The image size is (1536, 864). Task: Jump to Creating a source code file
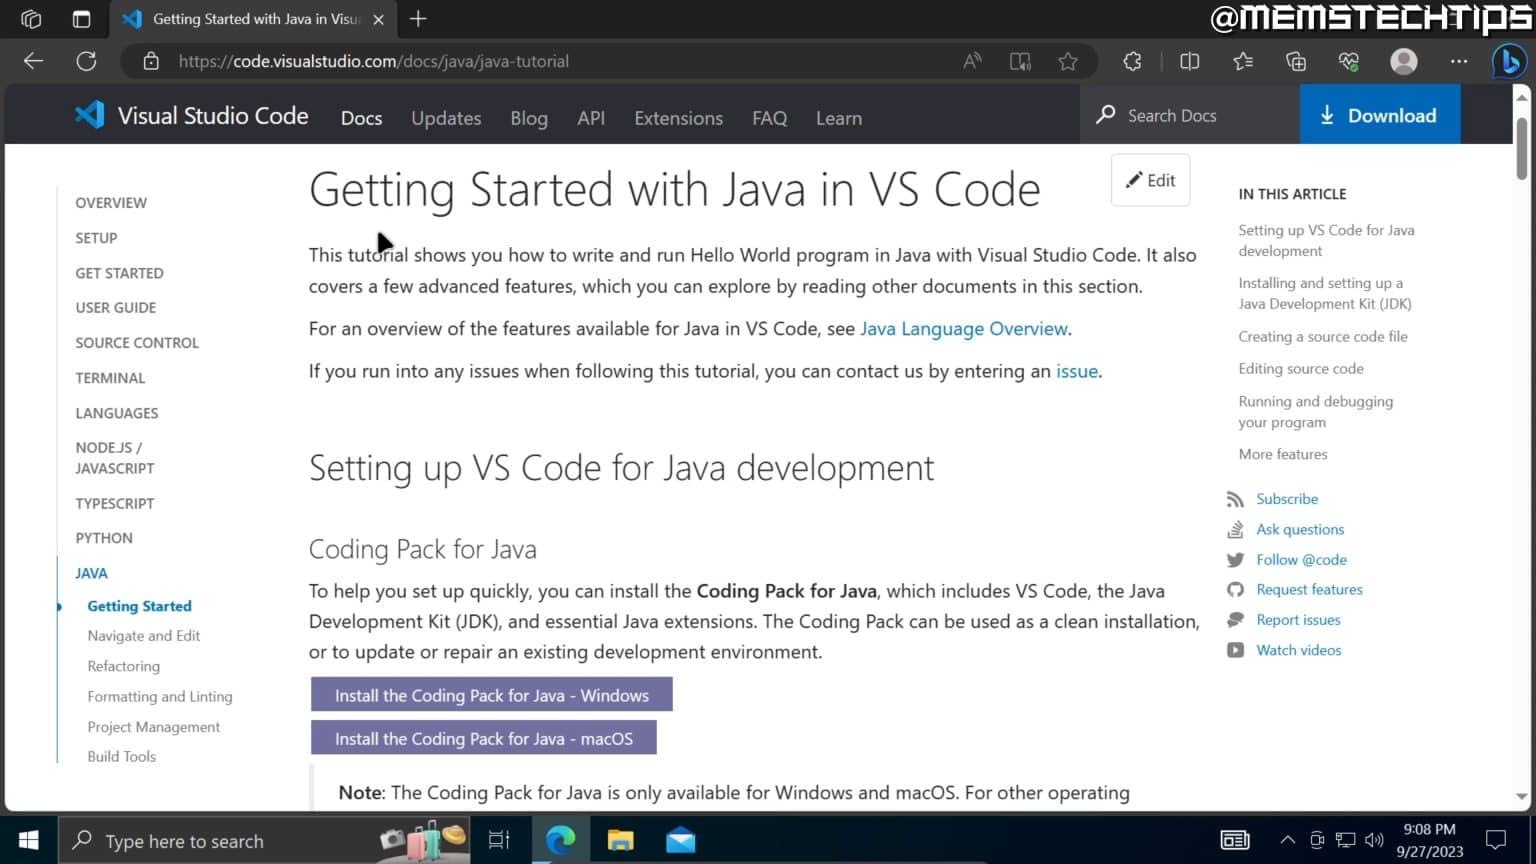pos(1322,337)
